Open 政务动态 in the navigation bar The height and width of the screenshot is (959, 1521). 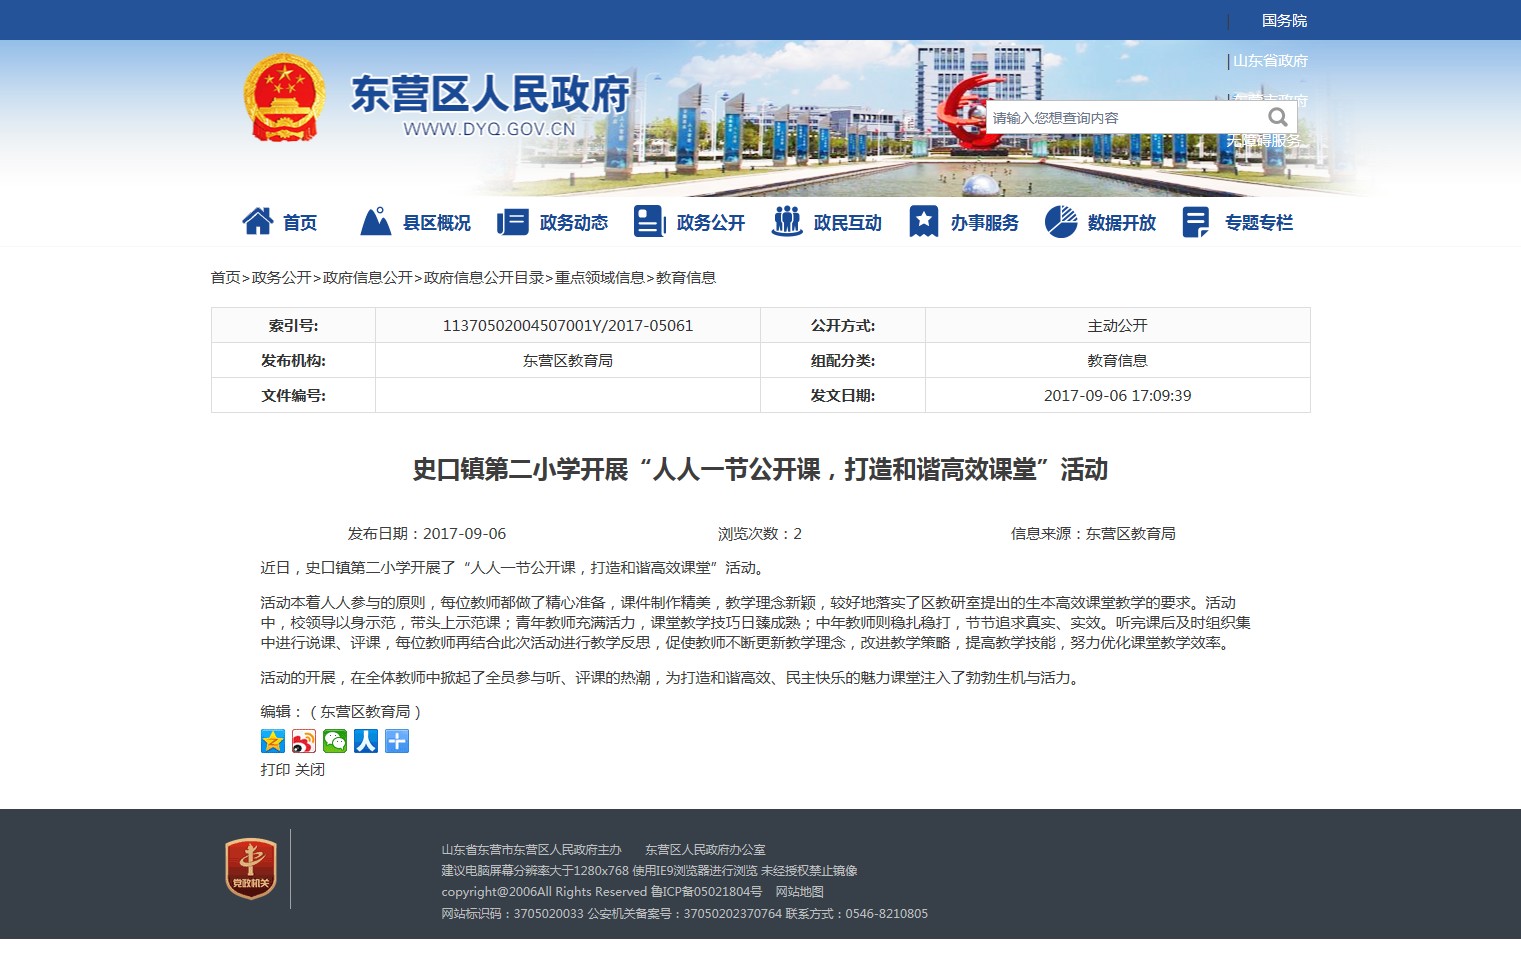553,222
